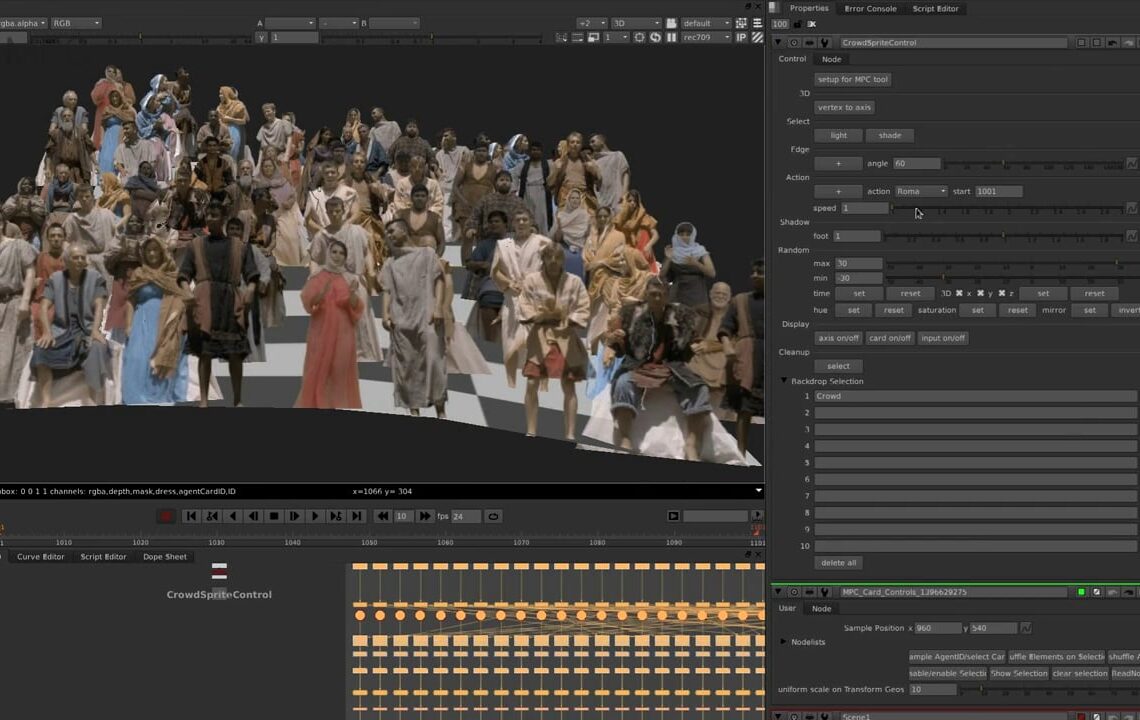Click the center-node icon in CrowdSpriteControl header
This screenshot has width=1140, height=720.
(x=1096, y=42)
